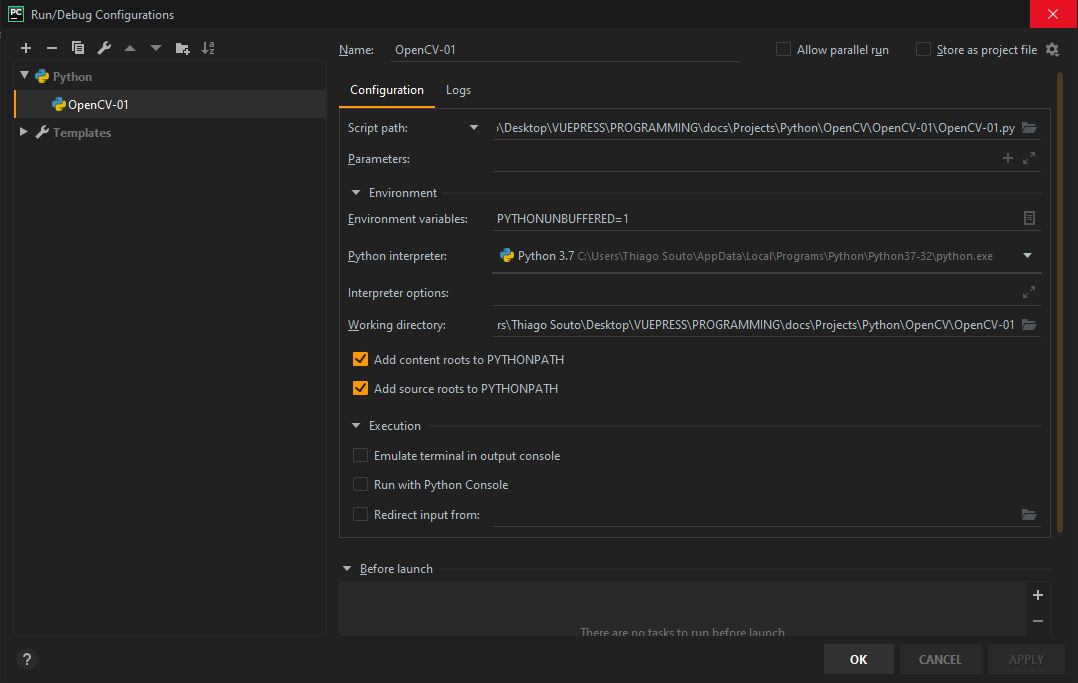Image resolution: width=1078 pixels, height=683 pixels.
Task: Collapse the Before launch section
Action: (x=347, y=569)
